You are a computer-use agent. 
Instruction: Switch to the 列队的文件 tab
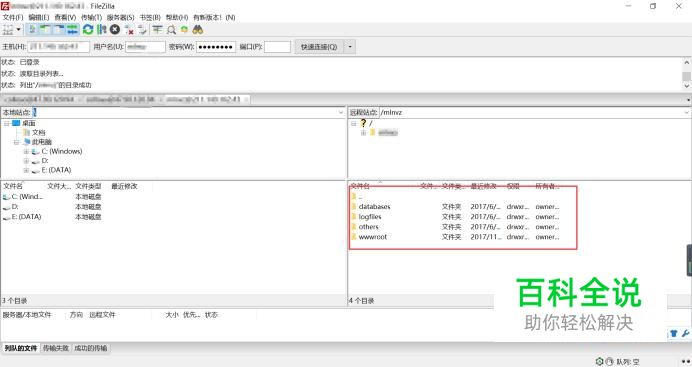[21, 348]
